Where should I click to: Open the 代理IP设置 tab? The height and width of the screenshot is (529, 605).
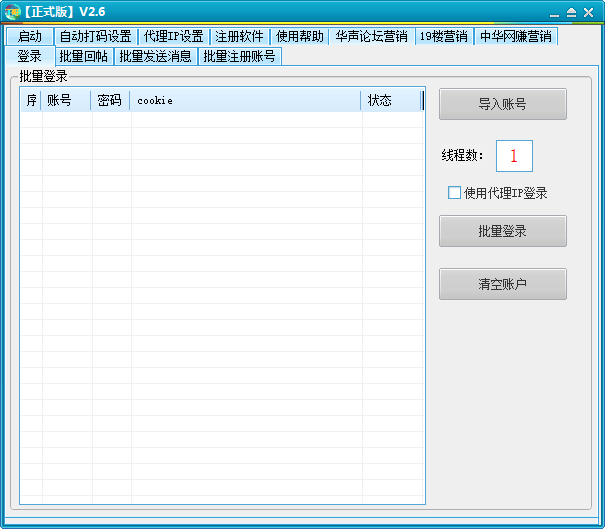click(173, 36)
